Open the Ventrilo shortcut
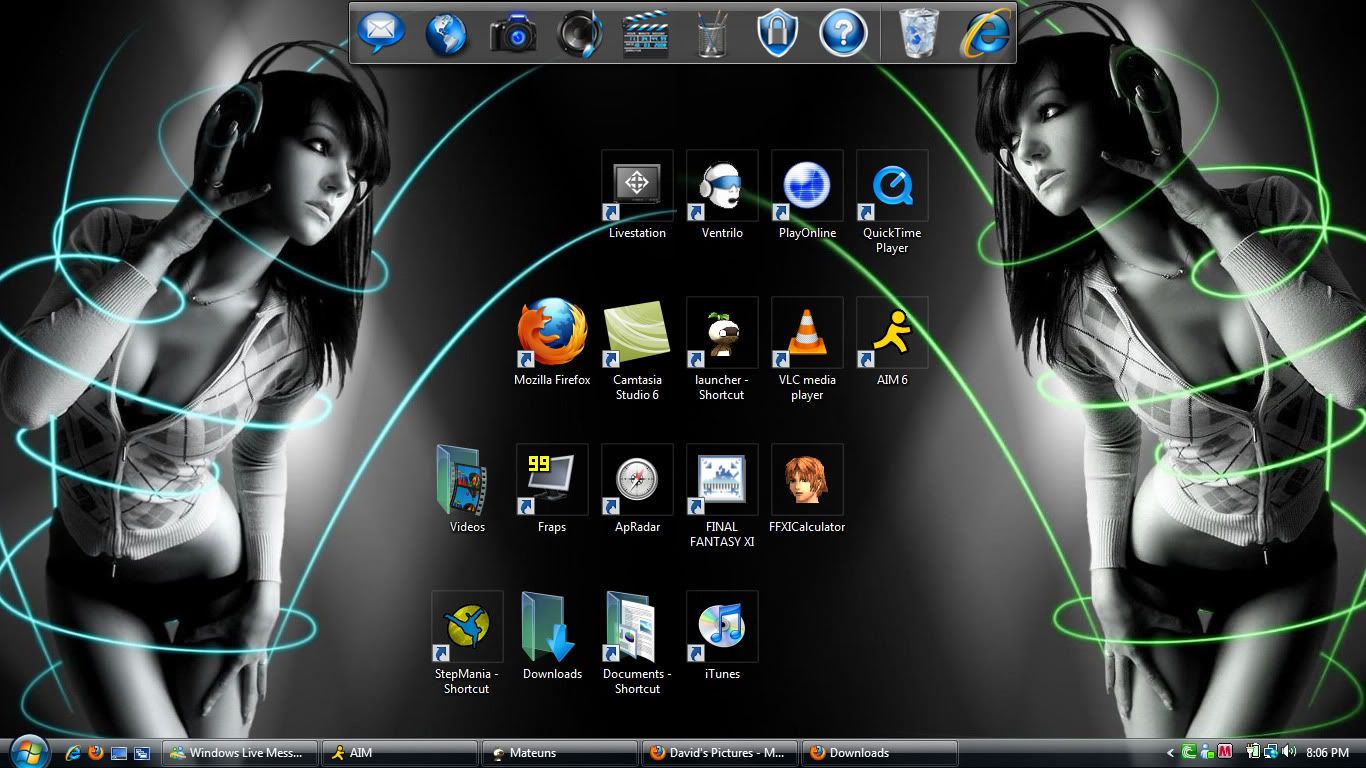This screenshot has width=1366, height=768. click(722, 187)
